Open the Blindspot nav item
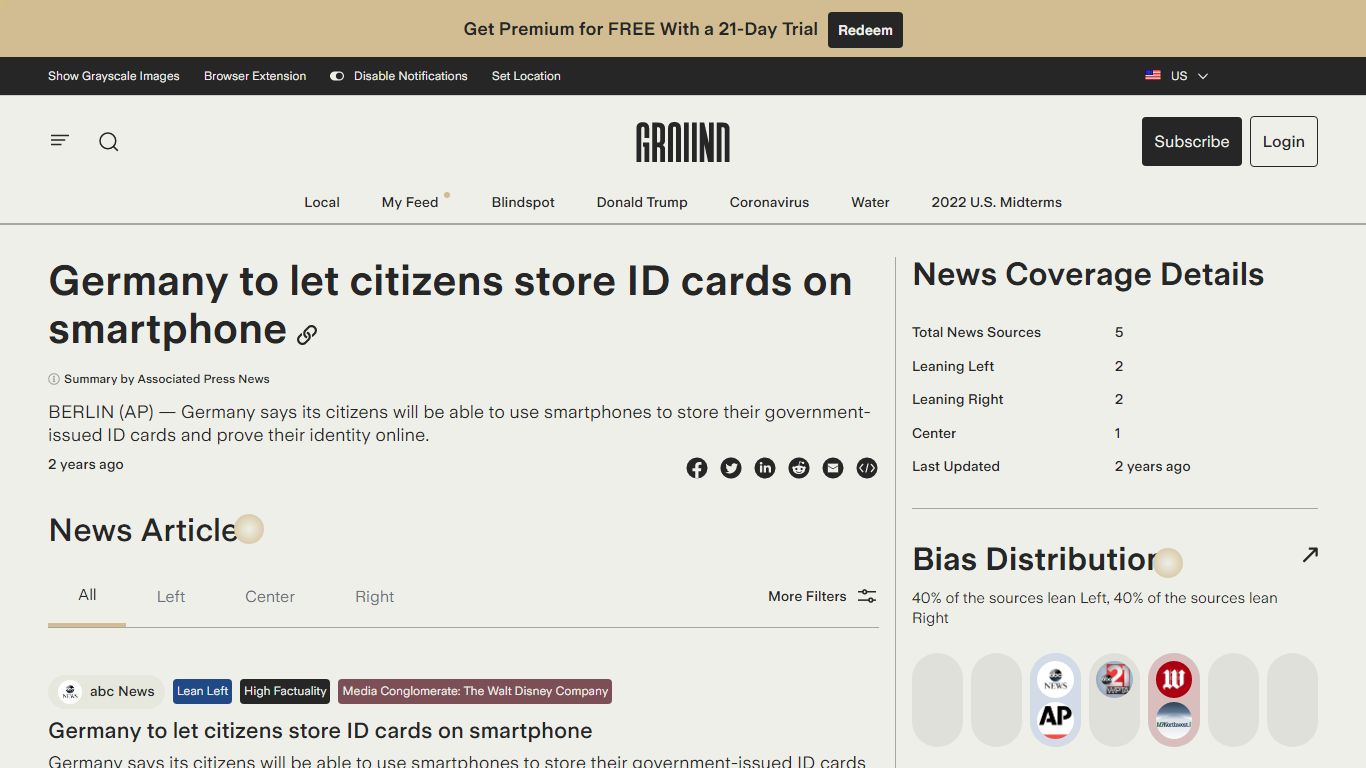1366x768 pixels. pyautogui.click(x=523, y=202)
